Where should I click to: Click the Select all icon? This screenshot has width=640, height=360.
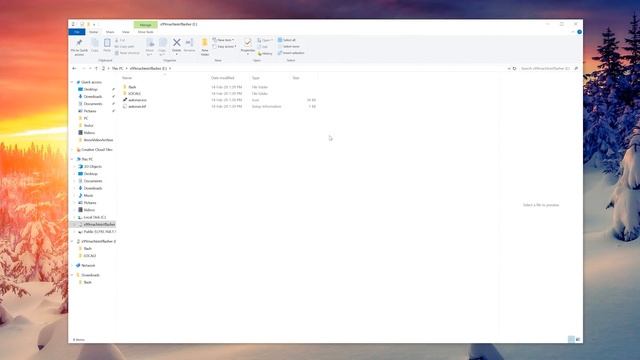coord(280,40)
